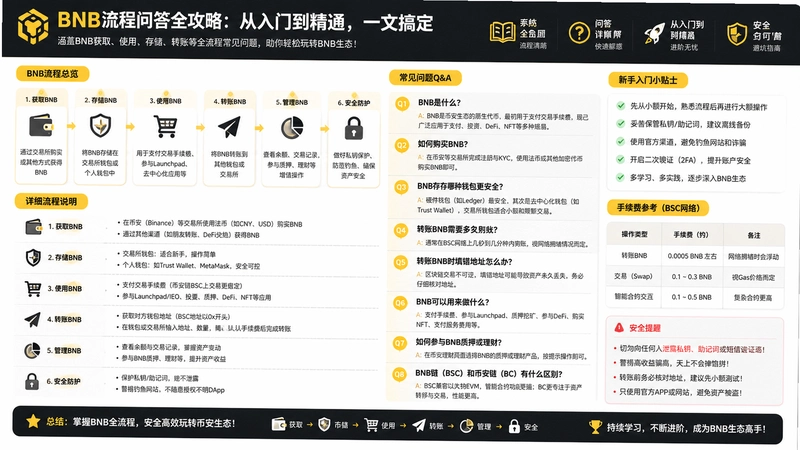Open the Q1 question BNB是什么?

click(439, 103)
